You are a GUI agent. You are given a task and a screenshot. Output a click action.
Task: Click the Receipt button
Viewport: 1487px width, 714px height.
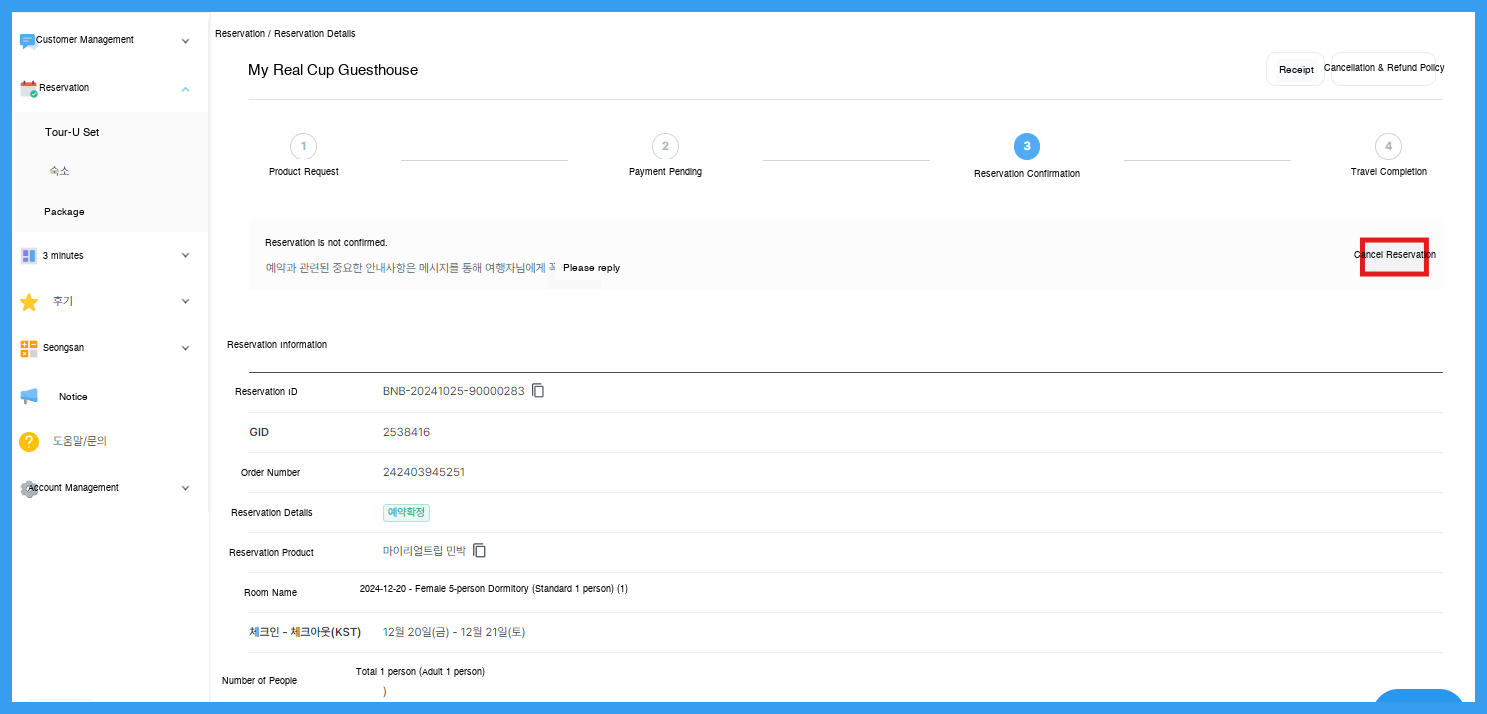[1296, 69]
